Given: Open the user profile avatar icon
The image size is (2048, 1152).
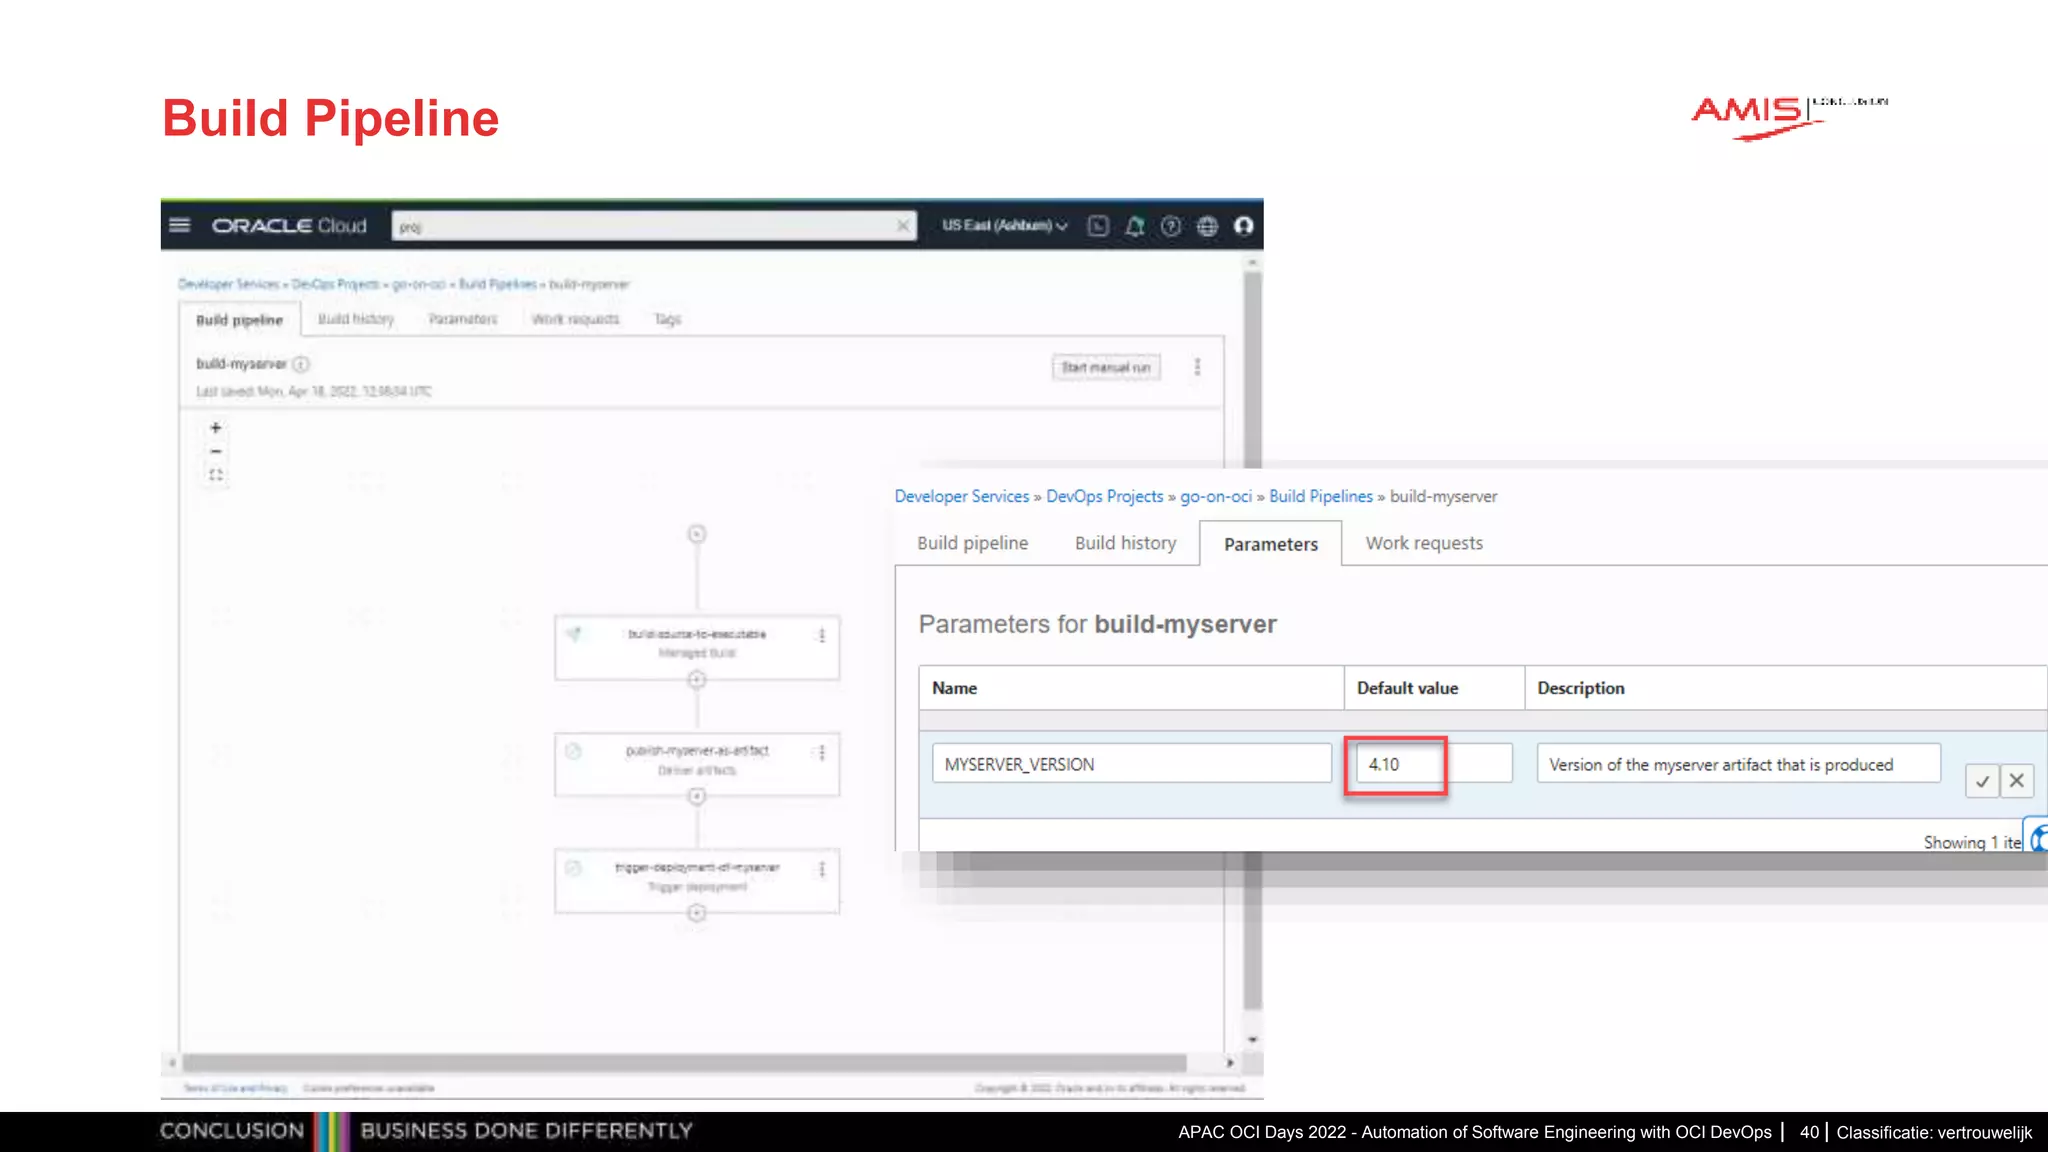Looking at the screenshot, I should [x=1243, y=226].
